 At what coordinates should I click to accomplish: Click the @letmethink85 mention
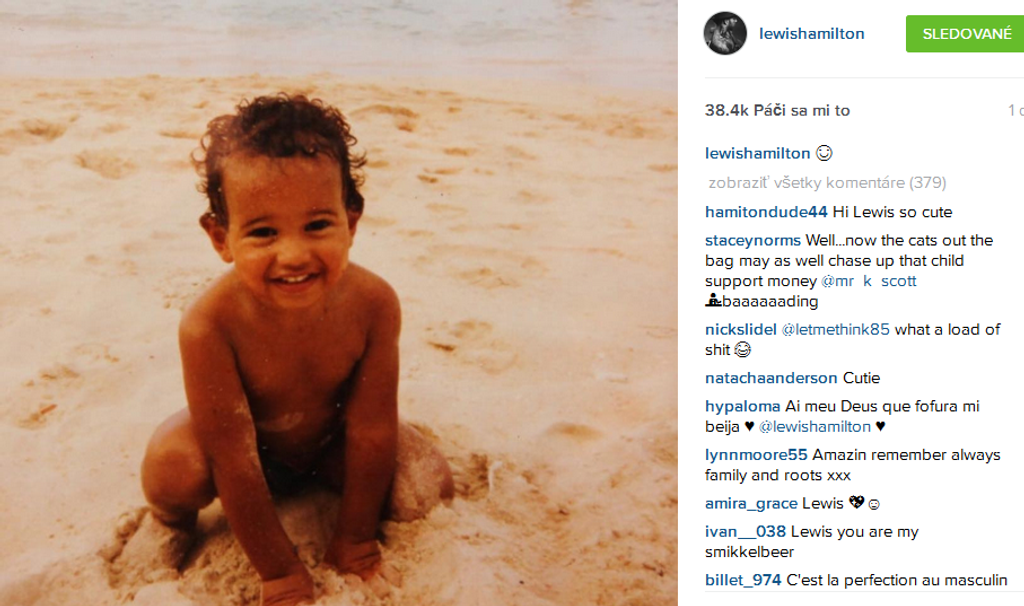point(835,329)
